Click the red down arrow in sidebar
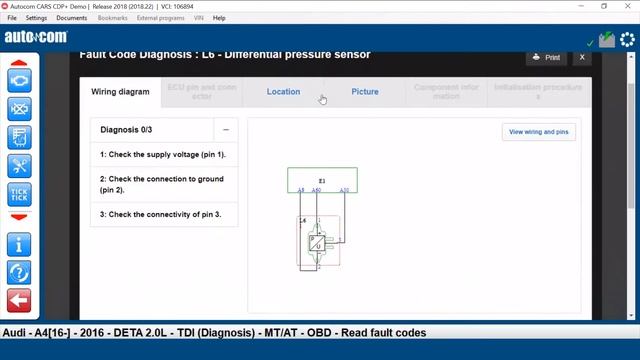Screen dimensions: 640x360 [x=19, y=217]
